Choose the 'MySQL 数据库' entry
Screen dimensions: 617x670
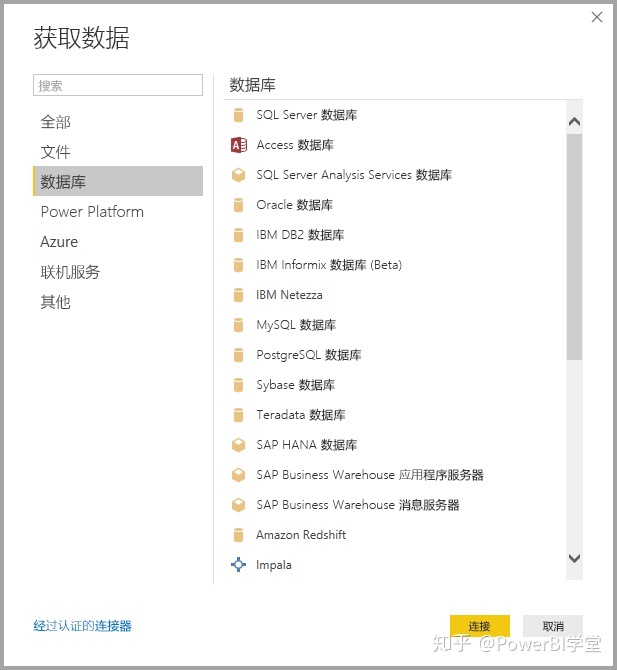(395, 325)
